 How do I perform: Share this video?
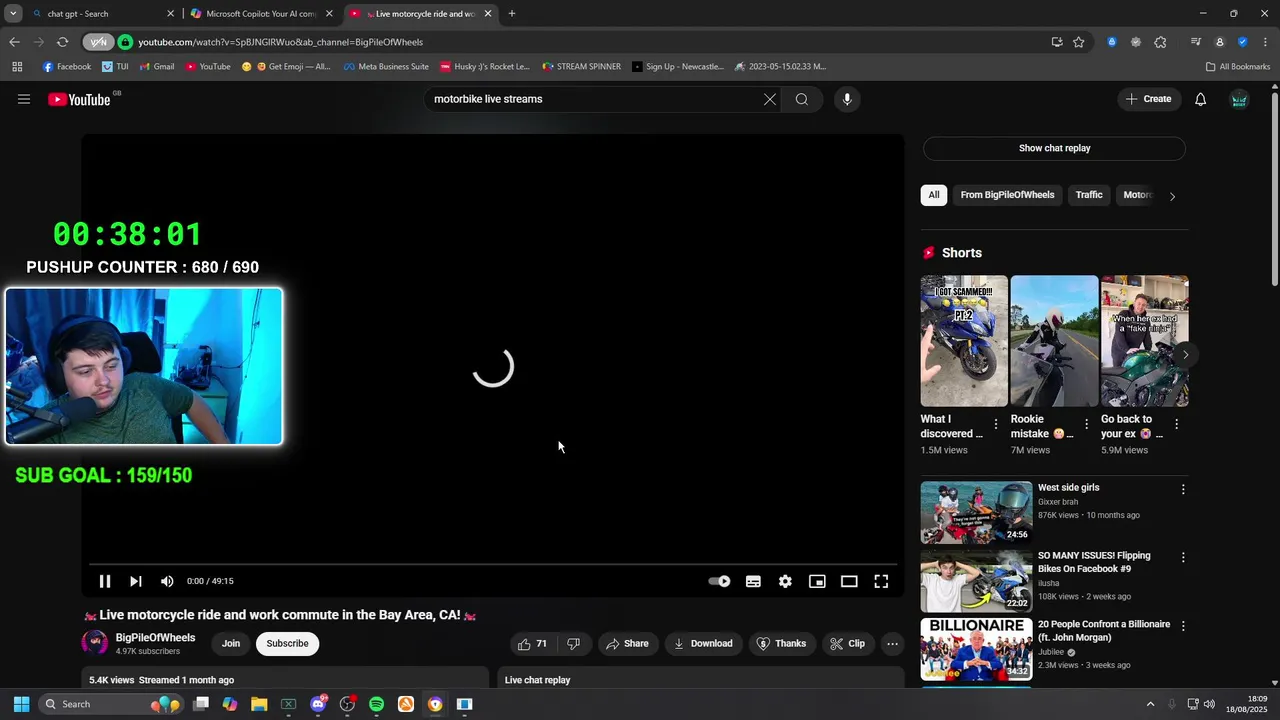[x=628, y=644]
